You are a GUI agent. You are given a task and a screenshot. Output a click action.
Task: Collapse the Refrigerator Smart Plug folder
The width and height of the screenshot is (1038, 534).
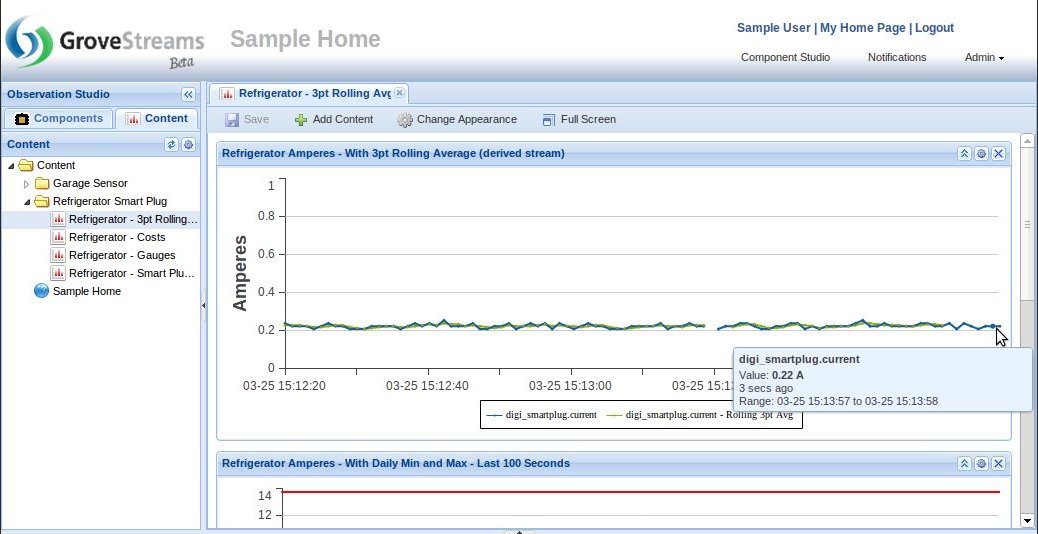click(x=27, y=202)
